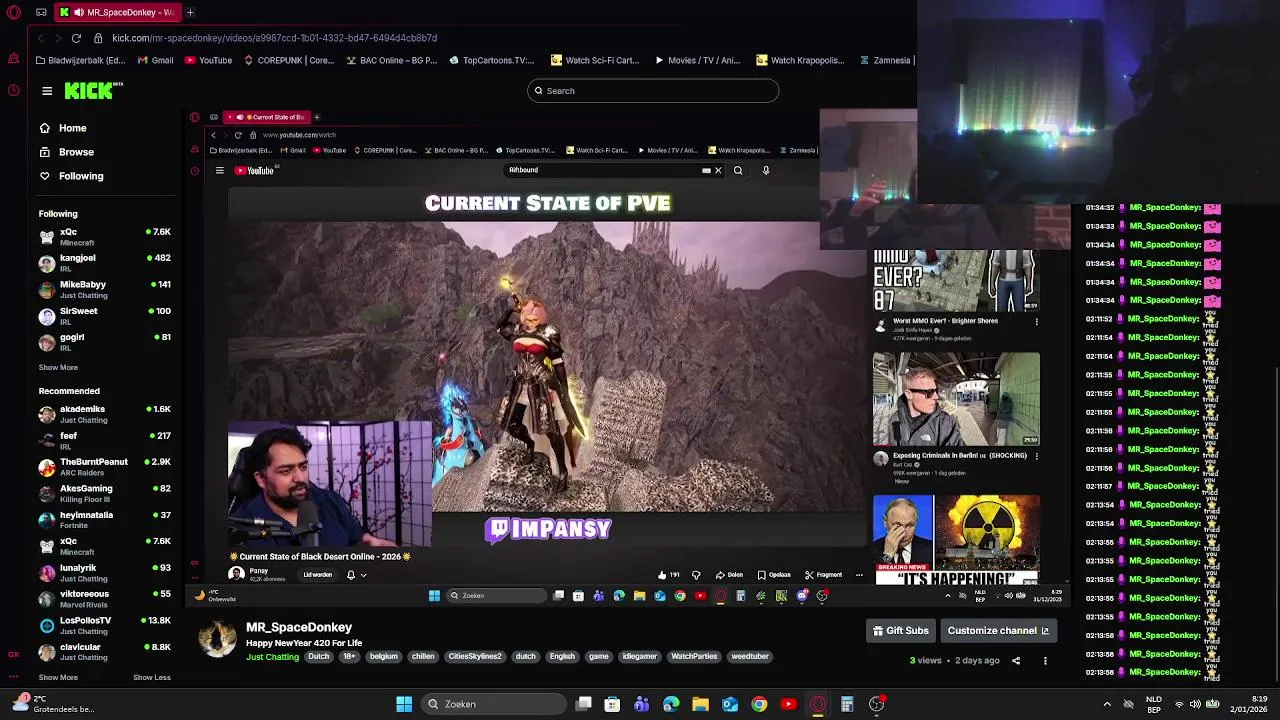Click the Gift Subs button

pos(901,631)
